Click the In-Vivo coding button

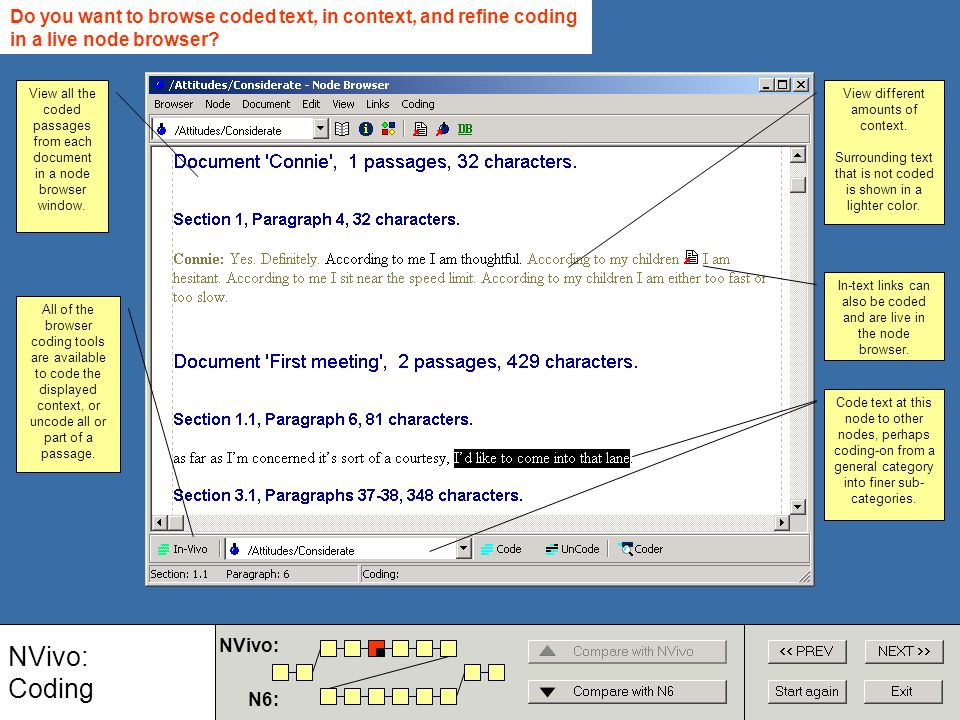pyautogui.click(x=183, y=549)
